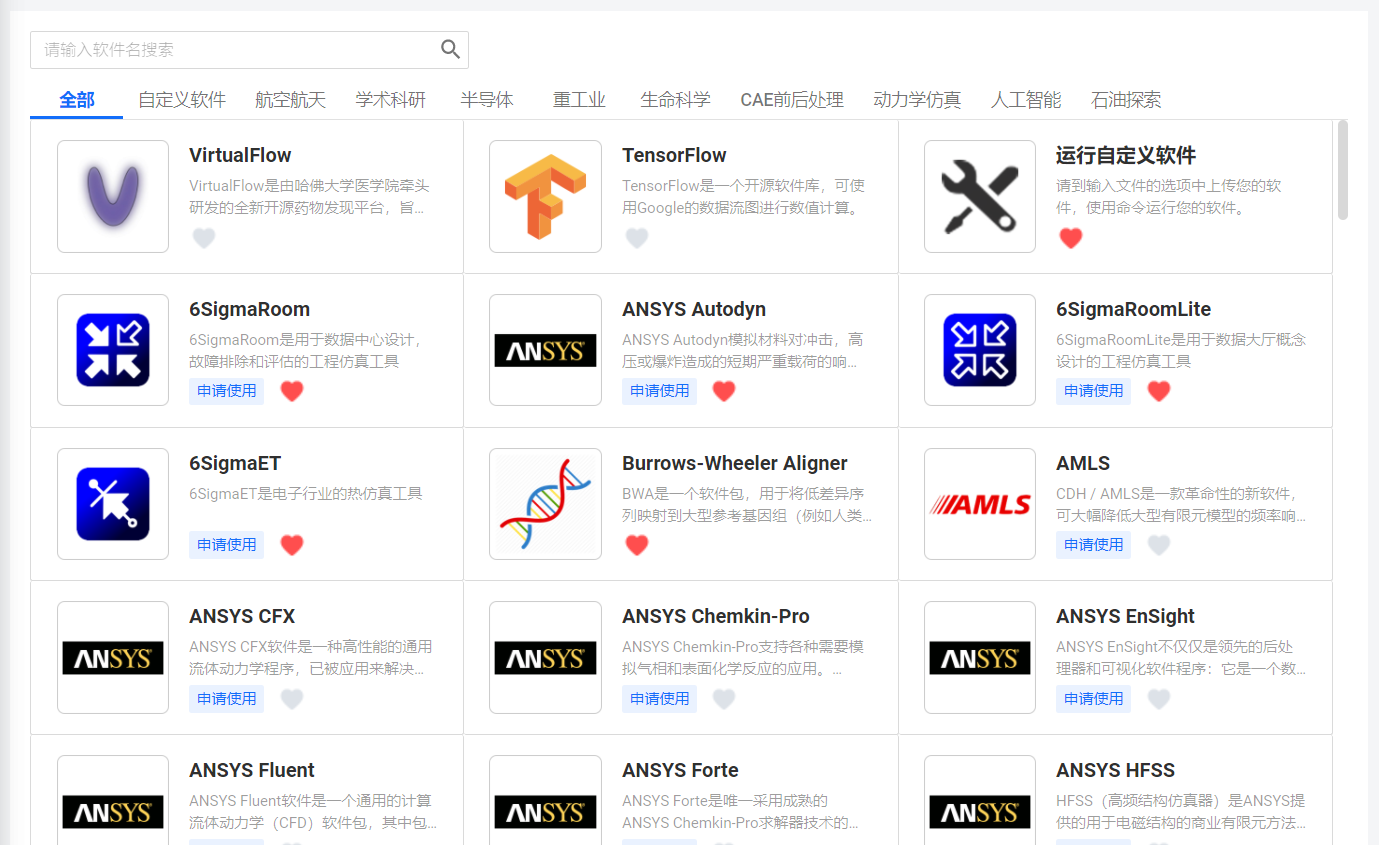The image size is (1379, 845).
Task: Click the vertical scrollbar thumb
Action: [x=1343, y=169]
